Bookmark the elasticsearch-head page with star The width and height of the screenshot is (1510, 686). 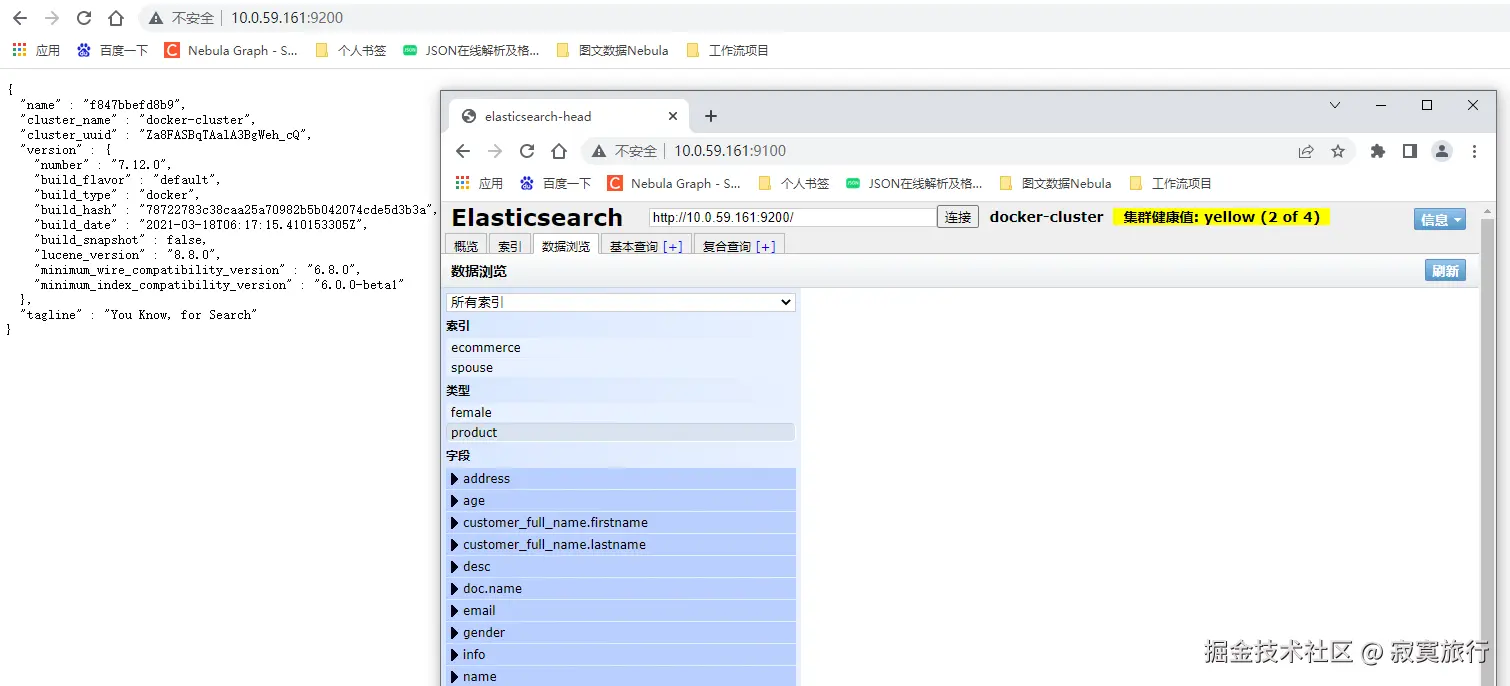coord(1338,151)
